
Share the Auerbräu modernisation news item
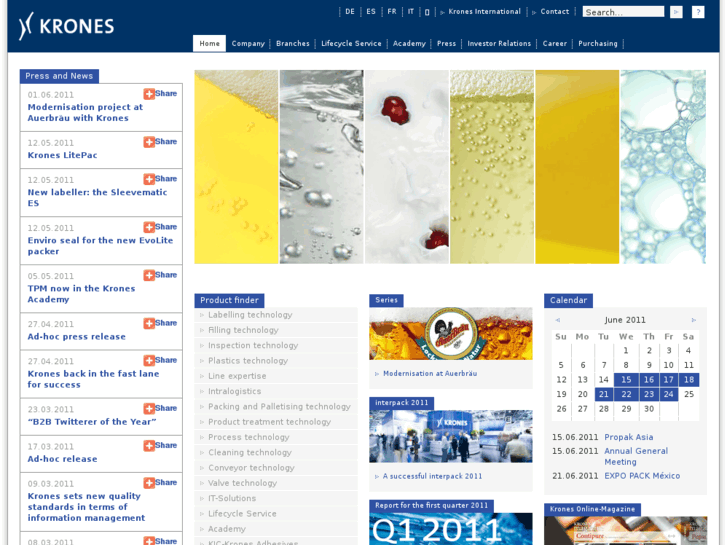pyautogui.click(x=160, y=94)
